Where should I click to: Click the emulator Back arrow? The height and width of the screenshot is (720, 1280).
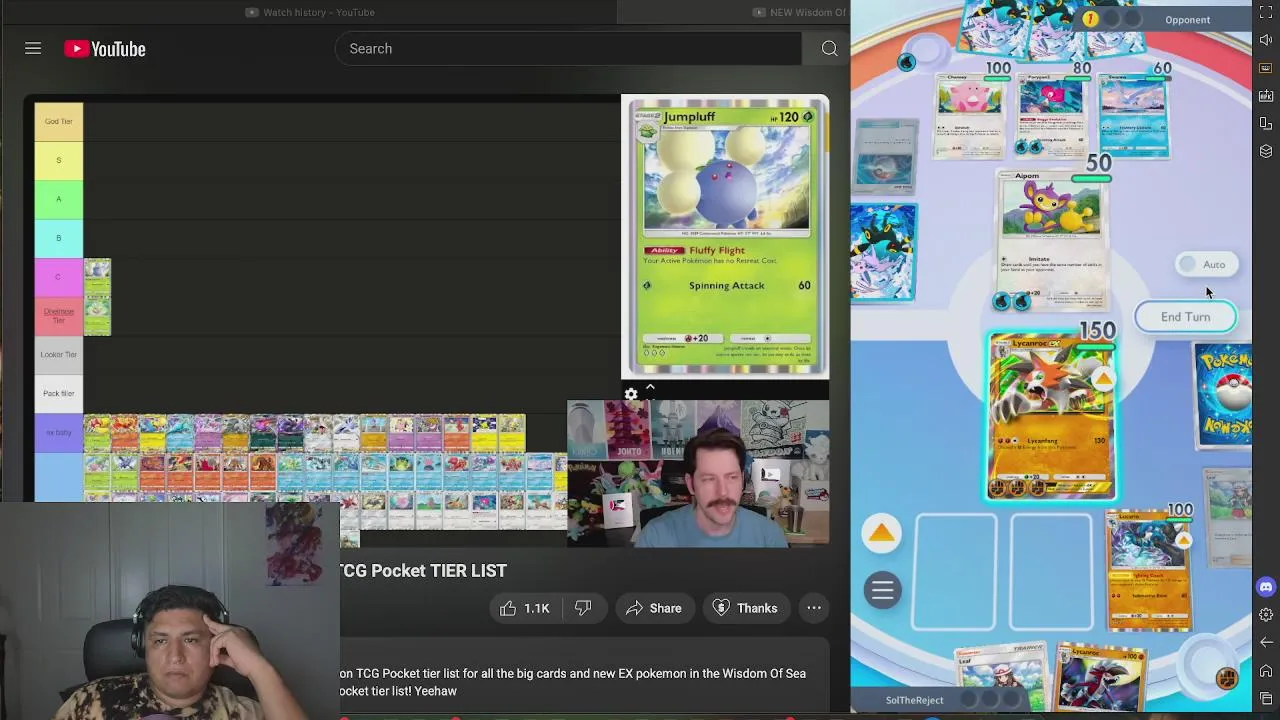(1266, 642)
